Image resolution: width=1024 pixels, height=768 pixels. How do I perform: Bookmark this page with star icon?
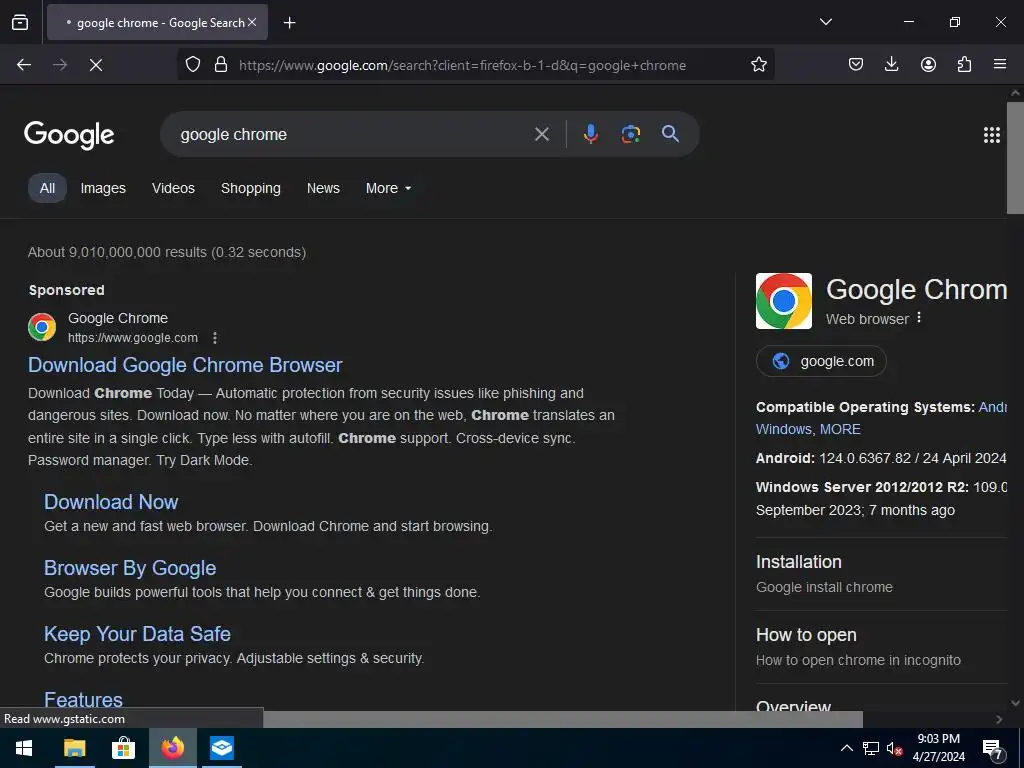click(758, 64)
